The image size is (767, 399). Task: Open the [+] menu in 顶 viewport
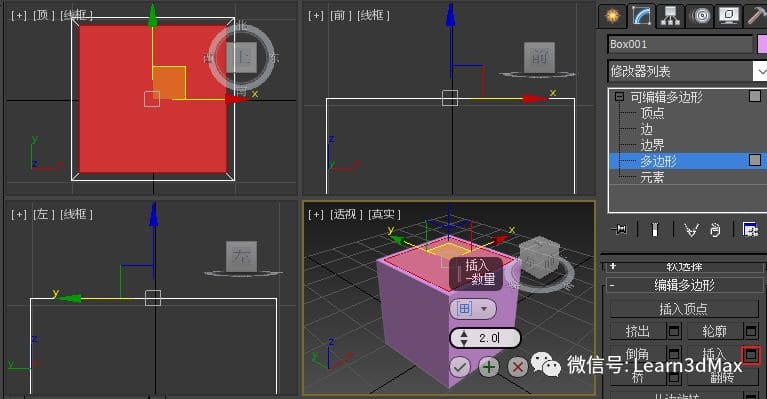pos(19,16)
